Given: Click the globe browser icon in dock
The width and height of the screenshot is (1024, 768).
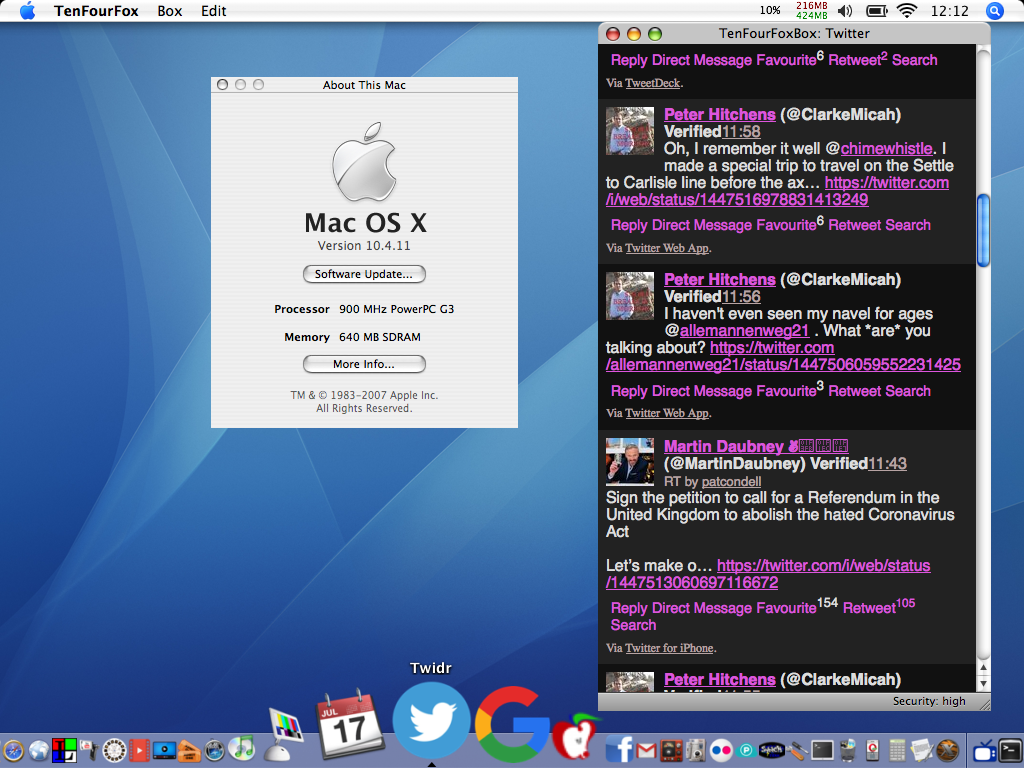Looking at the screenshot, I should point(39,750).
